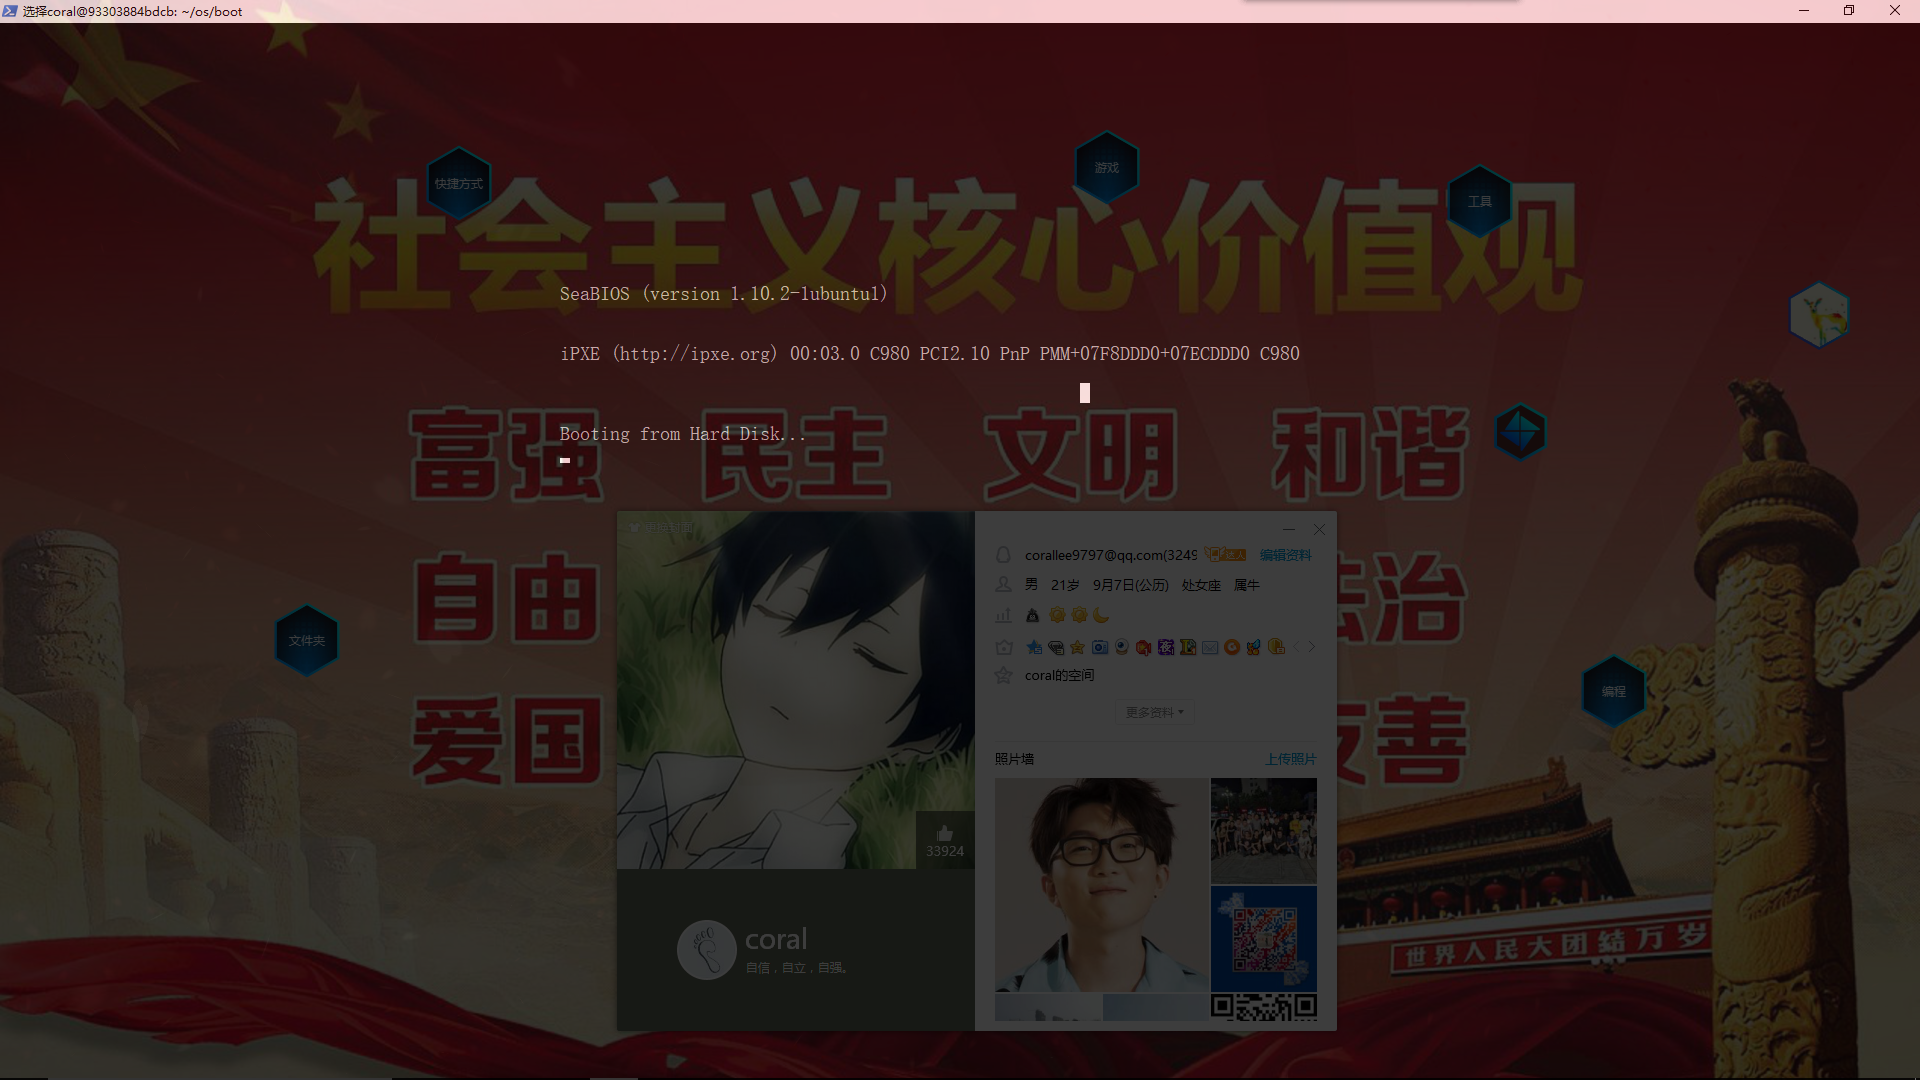Click the 达人 badge next to email
This screenshot has height=1080, width=1920.
pyautogui.click(x=1226, y=555)
